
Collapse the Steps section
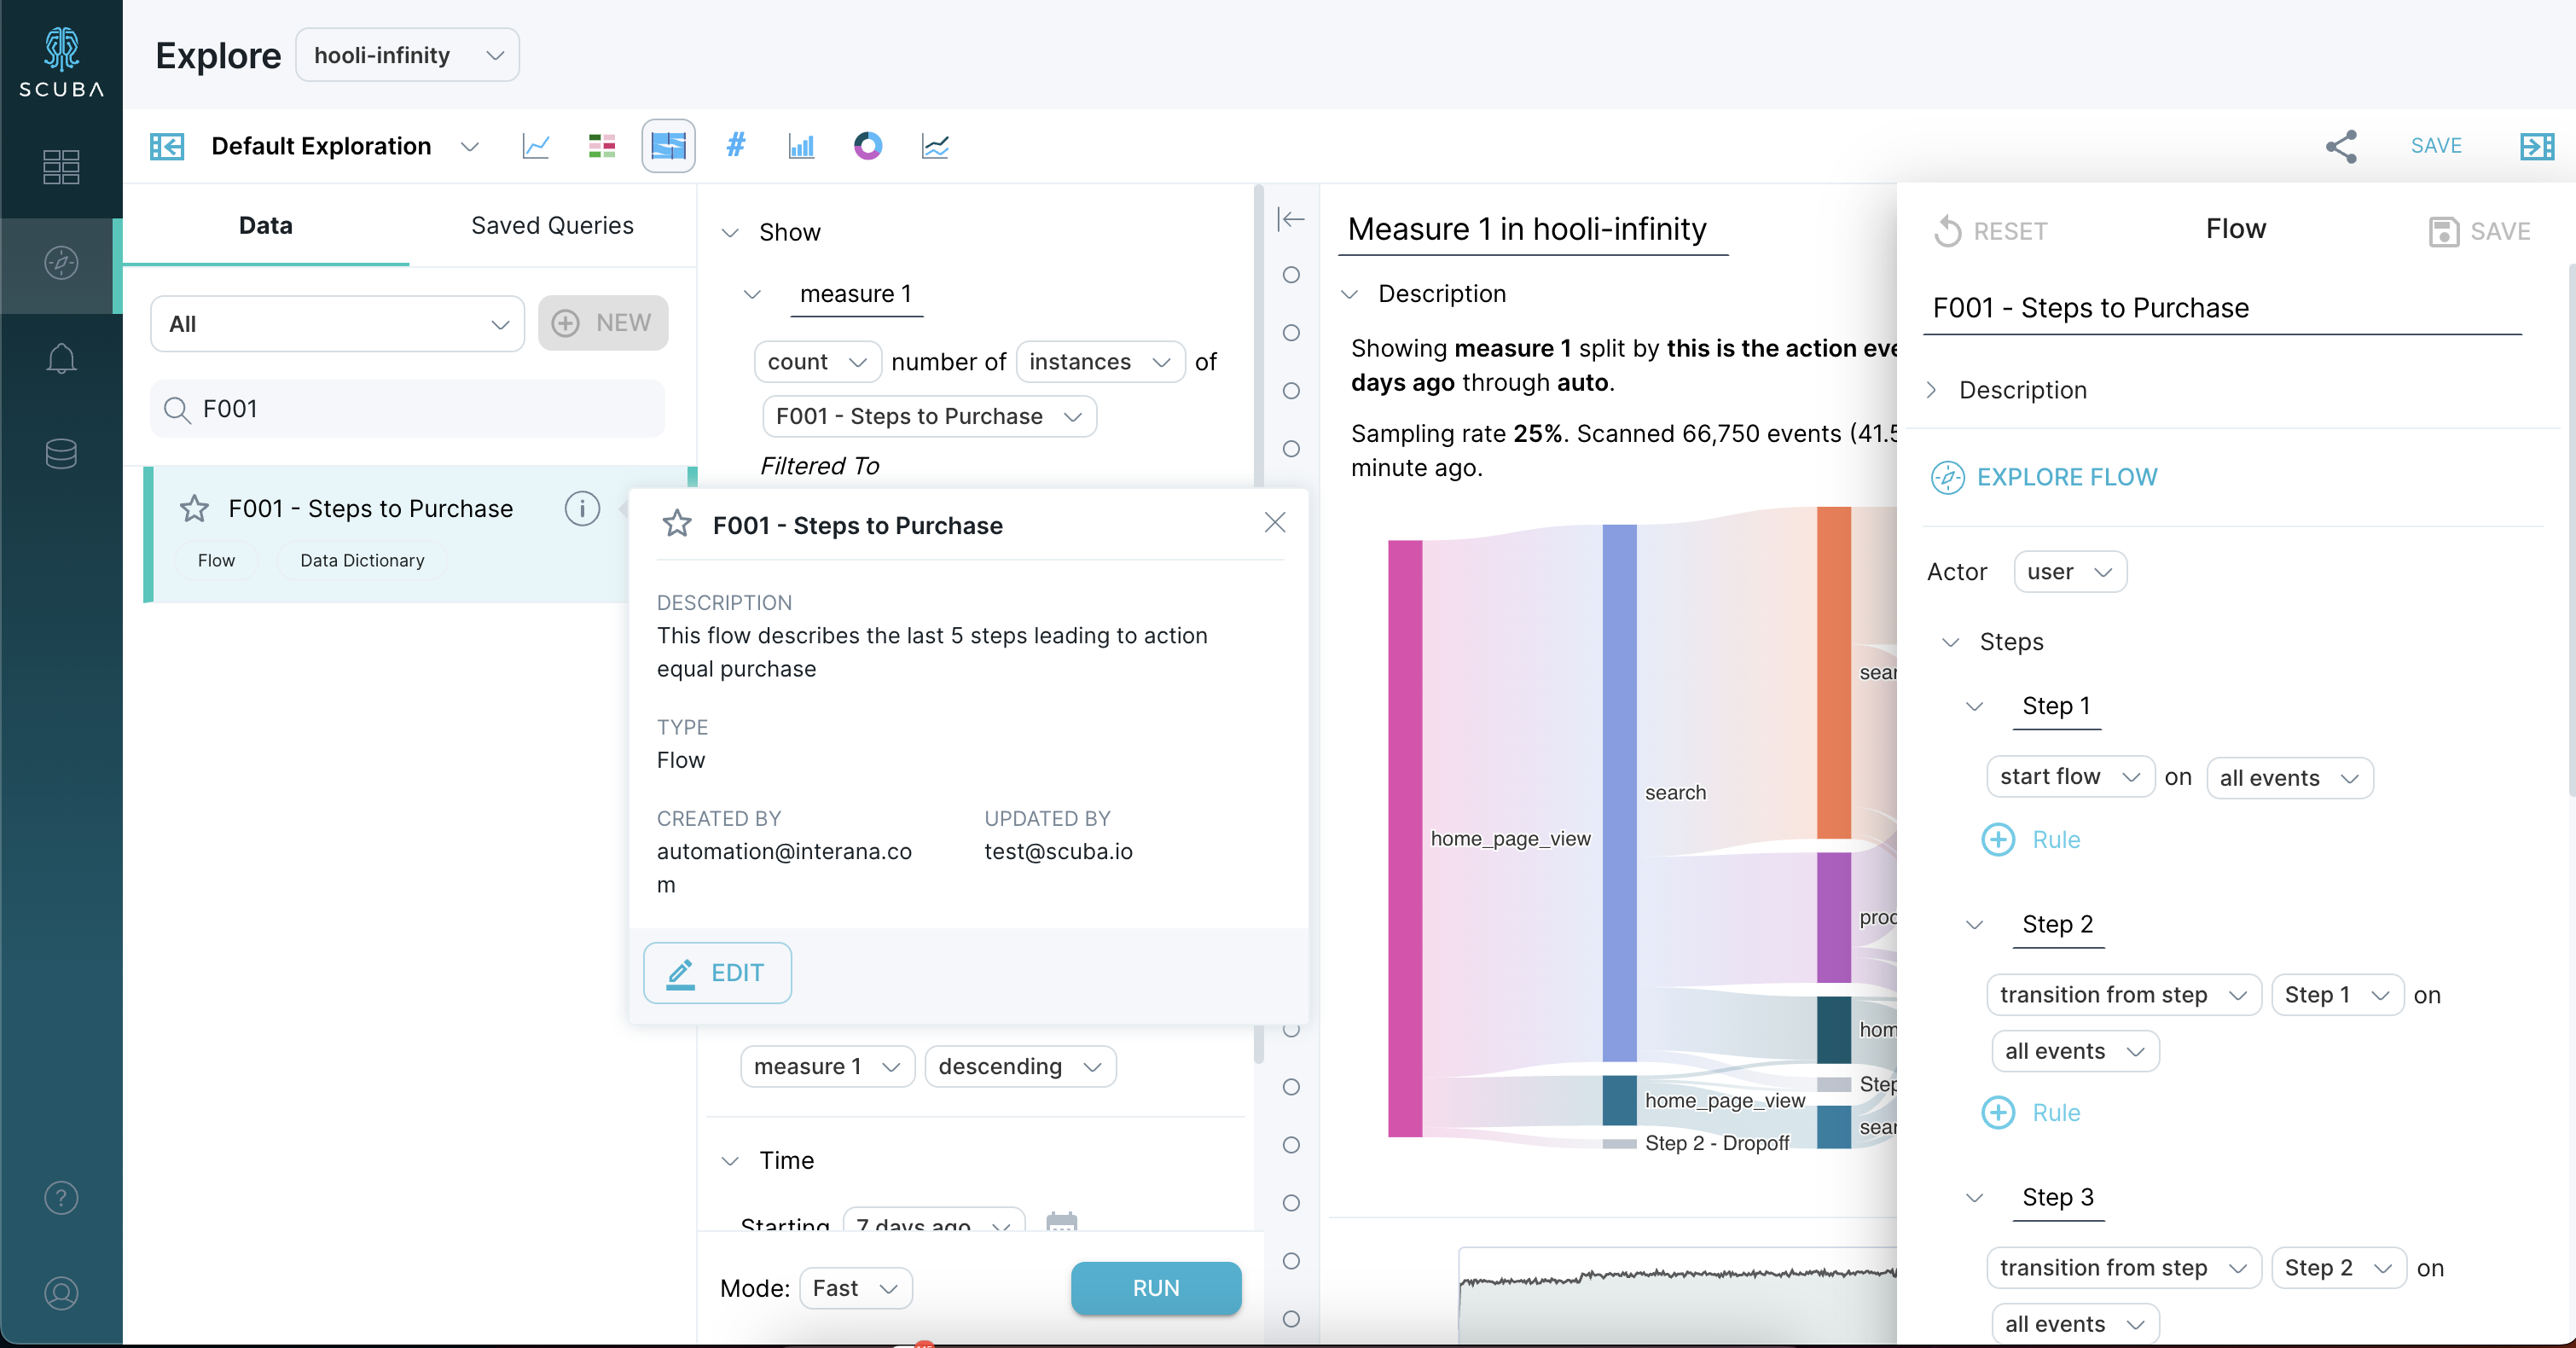pyautogui.click(x=1950, y=642)
